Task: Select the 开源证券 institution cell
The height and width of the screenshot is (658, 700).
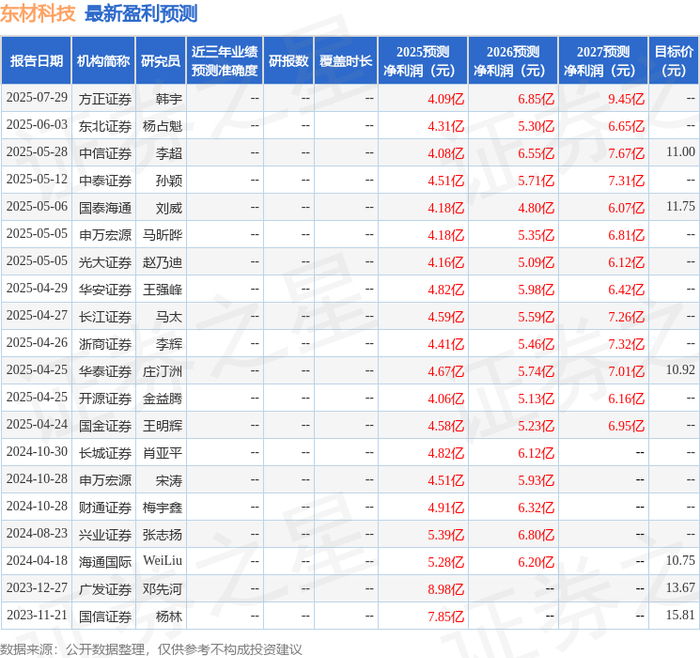Action: pyautogui.click(x=105, y=398)
